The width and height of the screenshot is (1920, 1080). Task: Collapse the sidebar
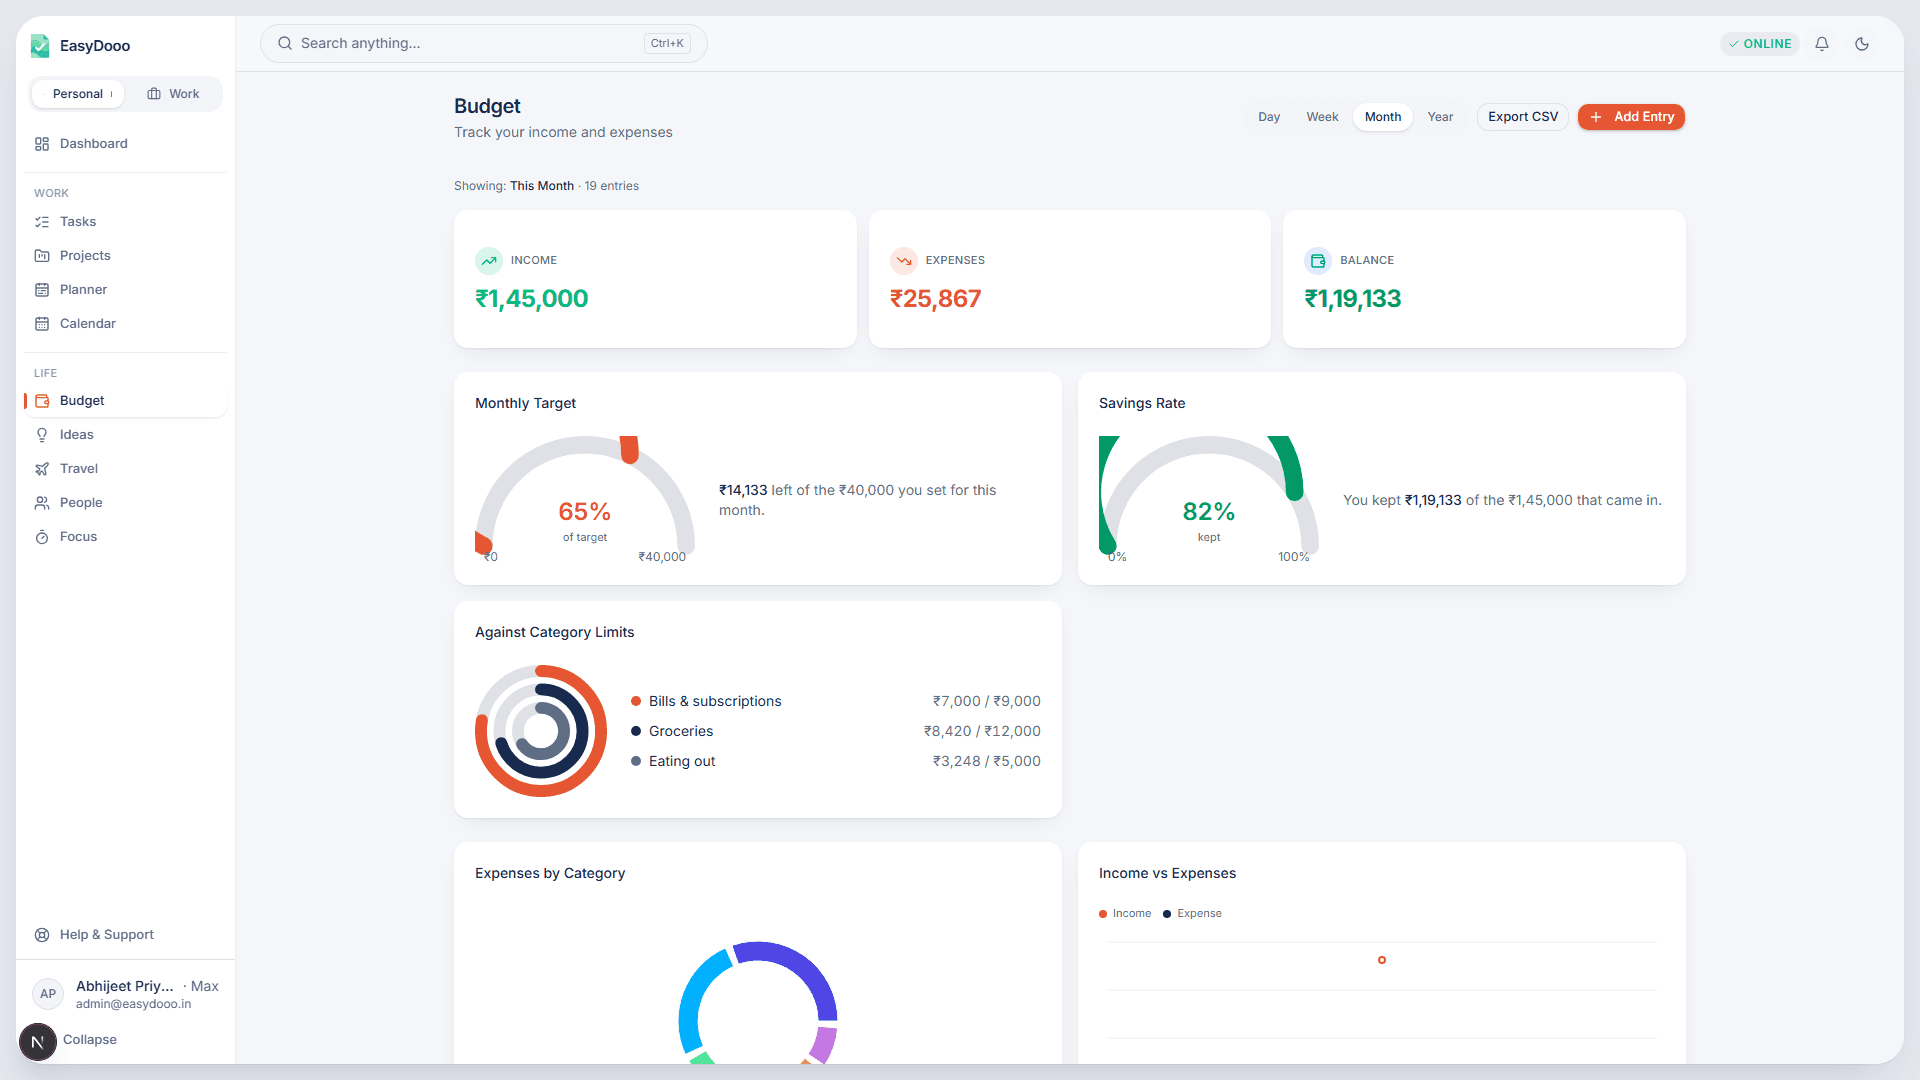[90, 1040]
